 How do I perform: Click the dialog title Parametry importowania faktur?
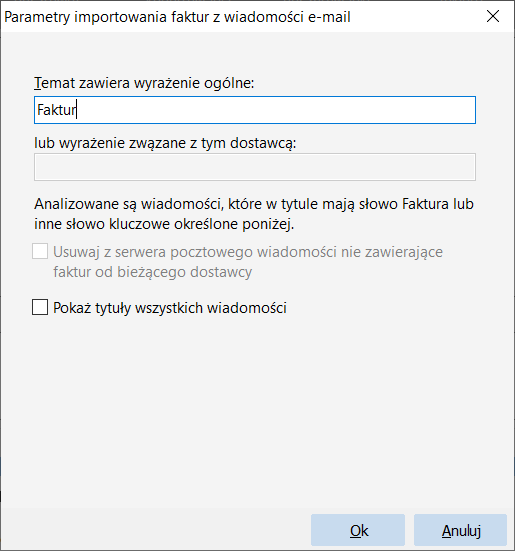pyautogui.click(x=177, y=17)
